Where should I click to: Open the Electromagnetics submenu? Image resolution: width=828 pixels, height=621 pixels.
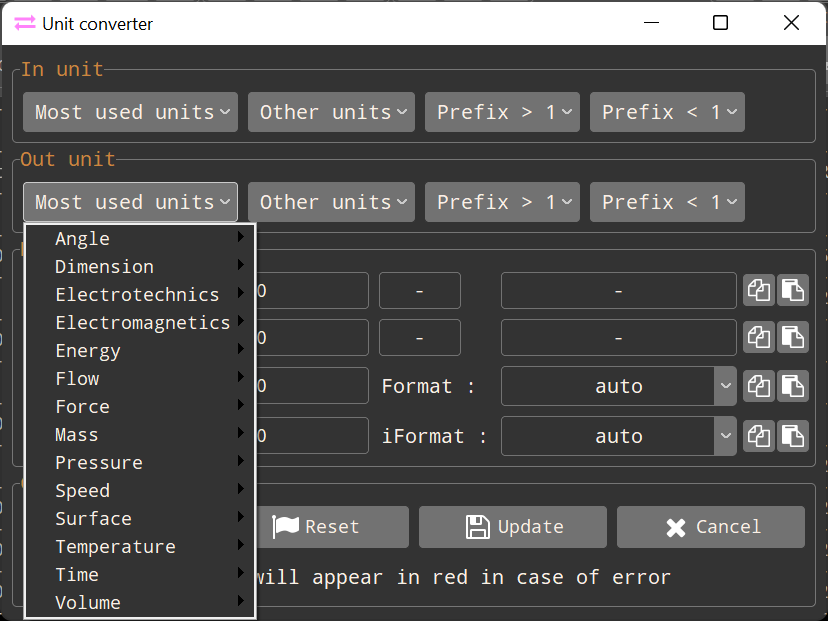click(142, 323)
